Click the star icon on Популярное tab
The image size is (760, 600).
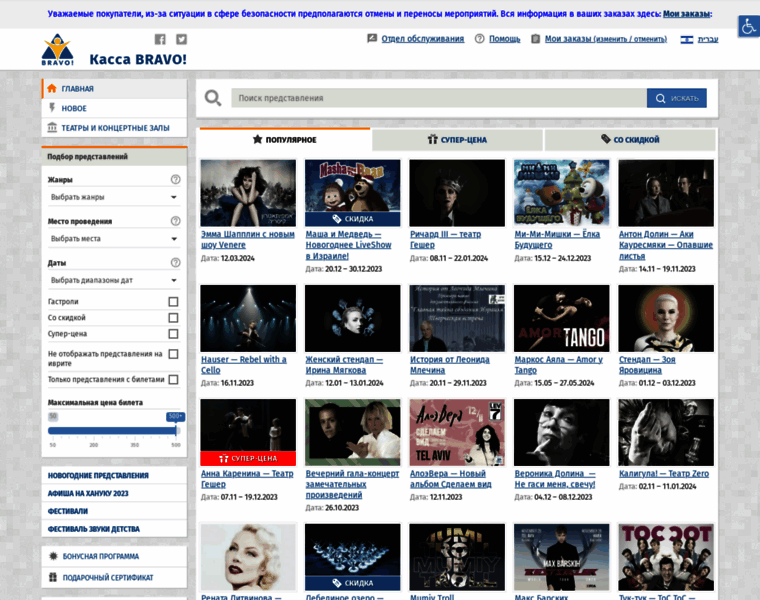tap(257, 140)
